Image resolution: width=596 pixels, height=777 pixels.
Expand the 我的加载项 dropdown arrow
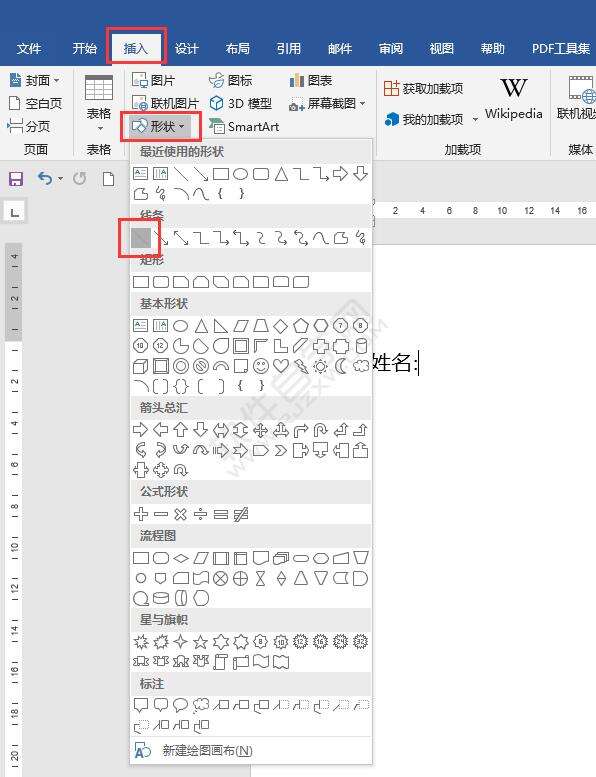point(475,119)
